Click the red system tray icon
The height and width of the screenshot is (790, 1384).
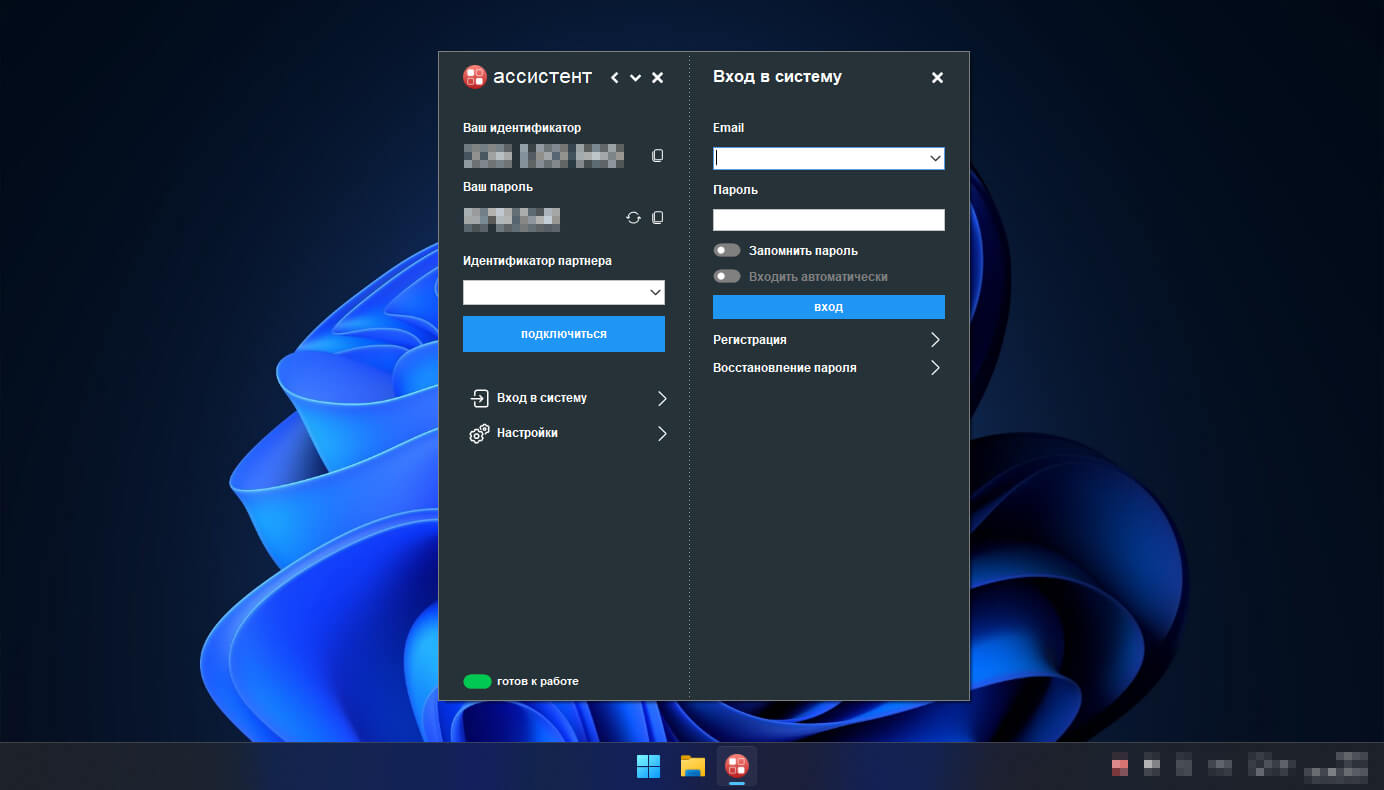(x=1120, y=765)
